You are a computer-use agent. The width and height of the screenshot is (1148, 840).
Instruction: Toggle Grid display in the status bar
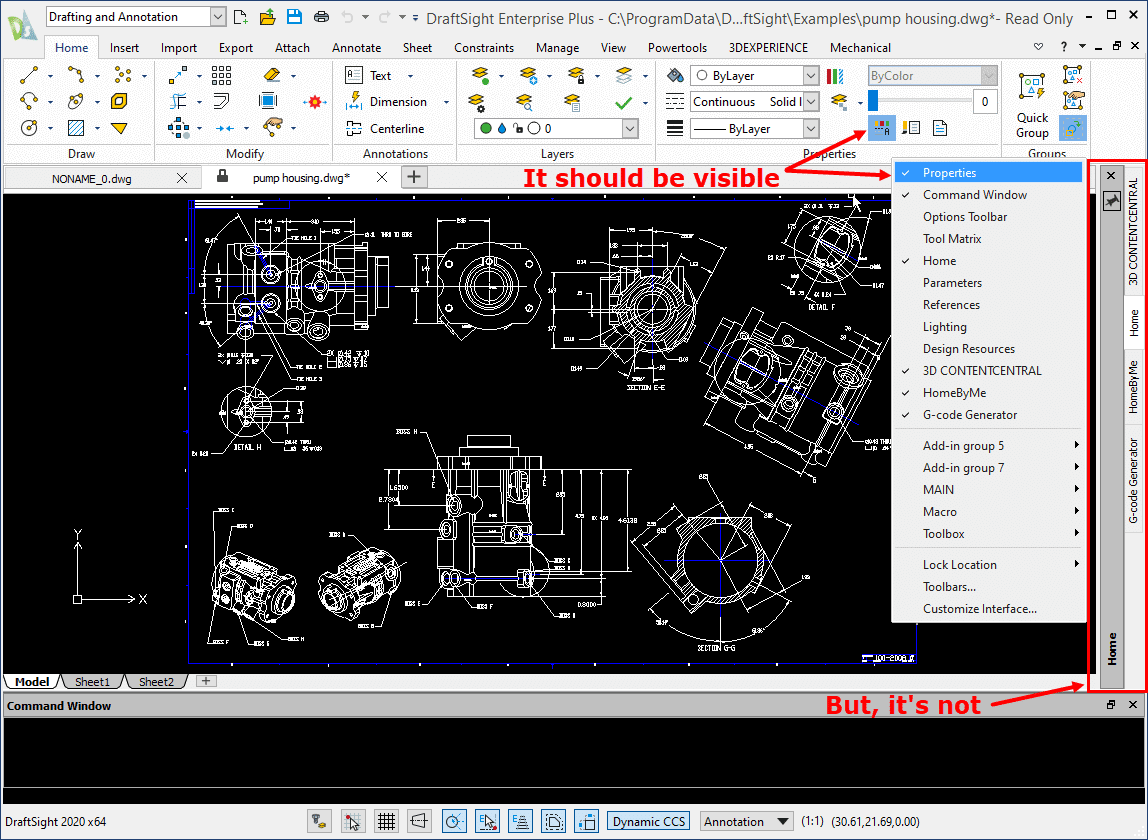[387, 822]
